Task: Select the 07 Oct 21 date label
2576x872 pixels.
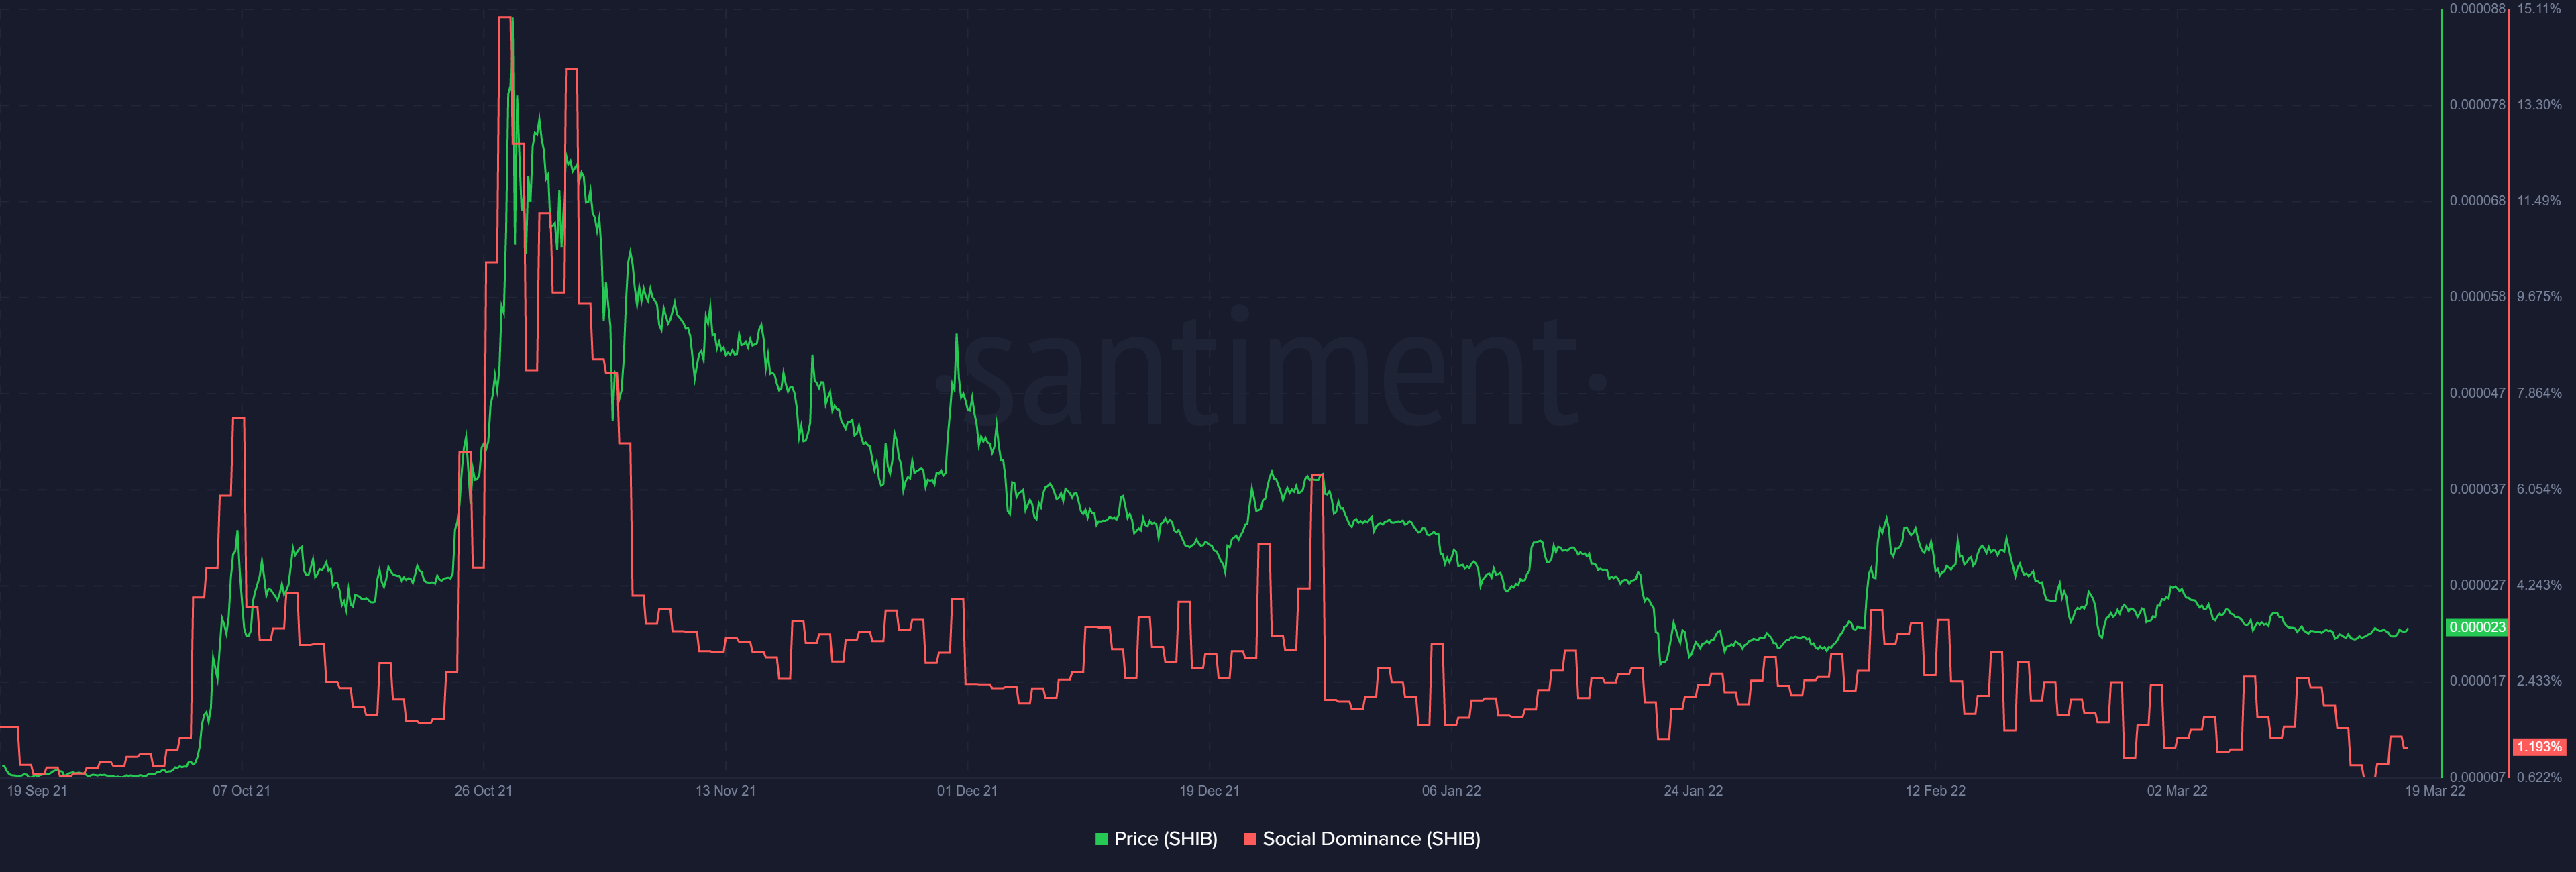Action: click(x=241, y=791)
